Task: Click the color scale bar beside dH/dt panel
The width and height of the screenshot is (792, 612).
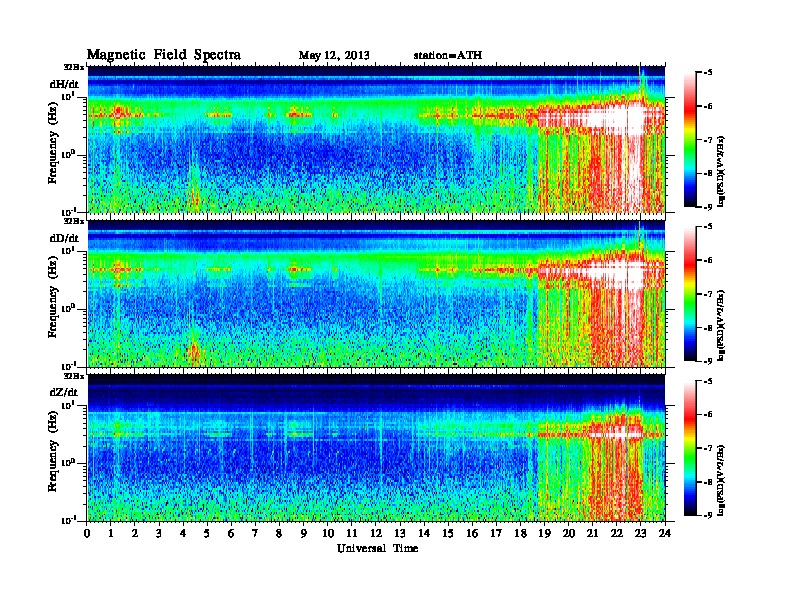Action: click(x=690, y=139)
